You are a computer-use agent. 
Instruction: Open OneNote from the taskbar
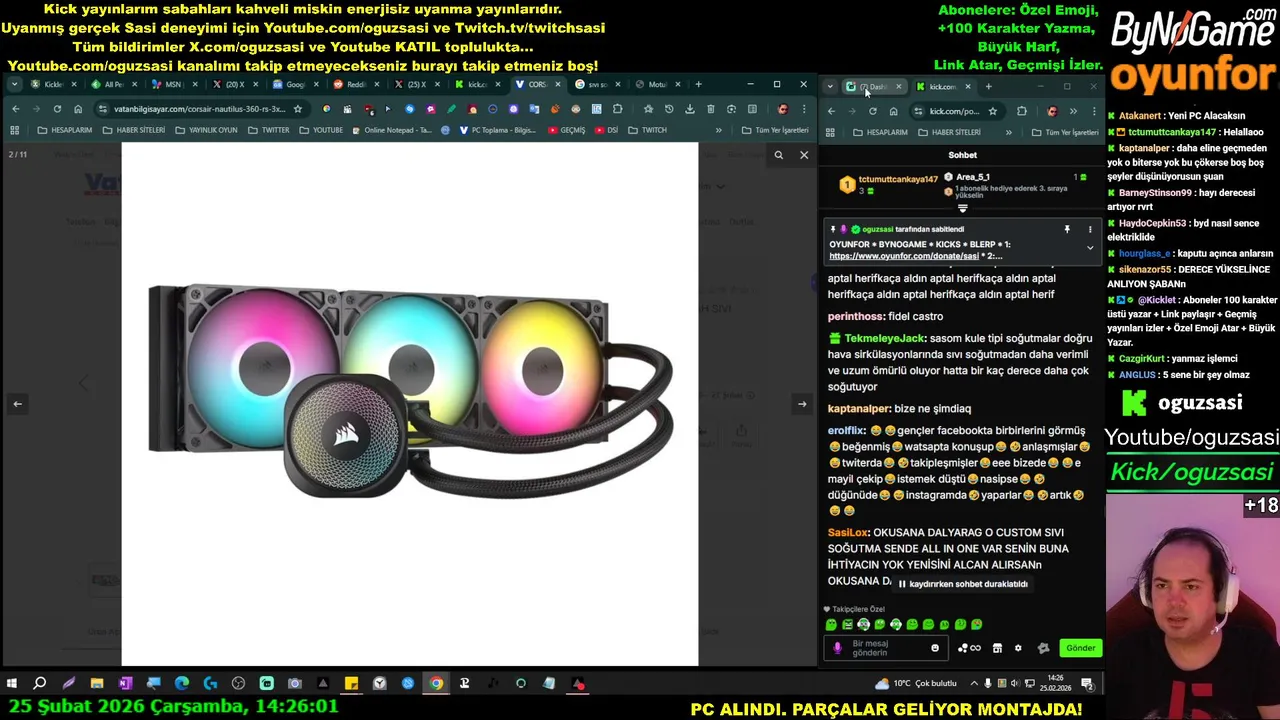coord(125,684)
